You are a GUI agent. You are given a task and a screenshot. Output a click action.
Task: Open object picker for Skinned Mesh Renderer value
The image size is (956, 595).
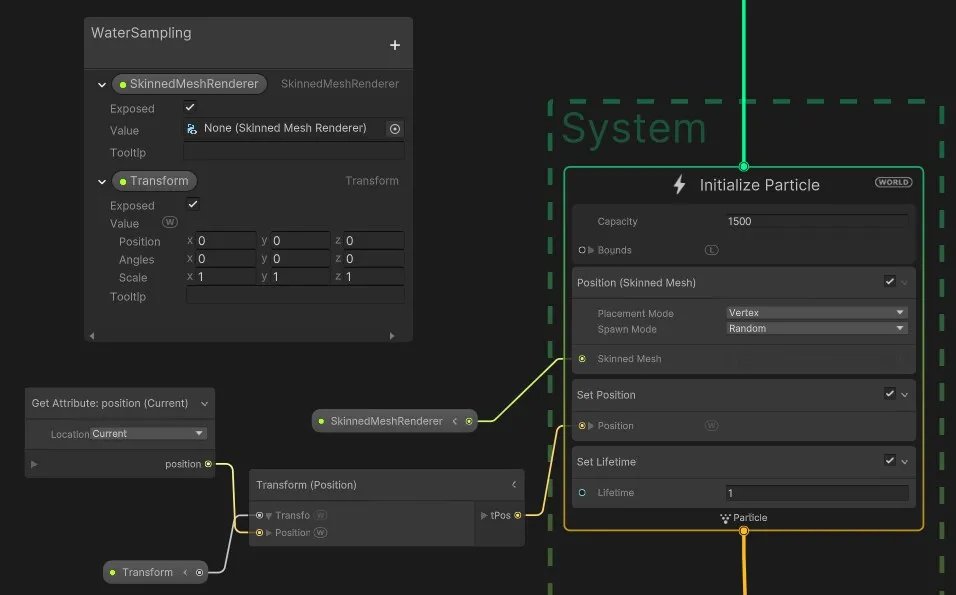[394, 129]
